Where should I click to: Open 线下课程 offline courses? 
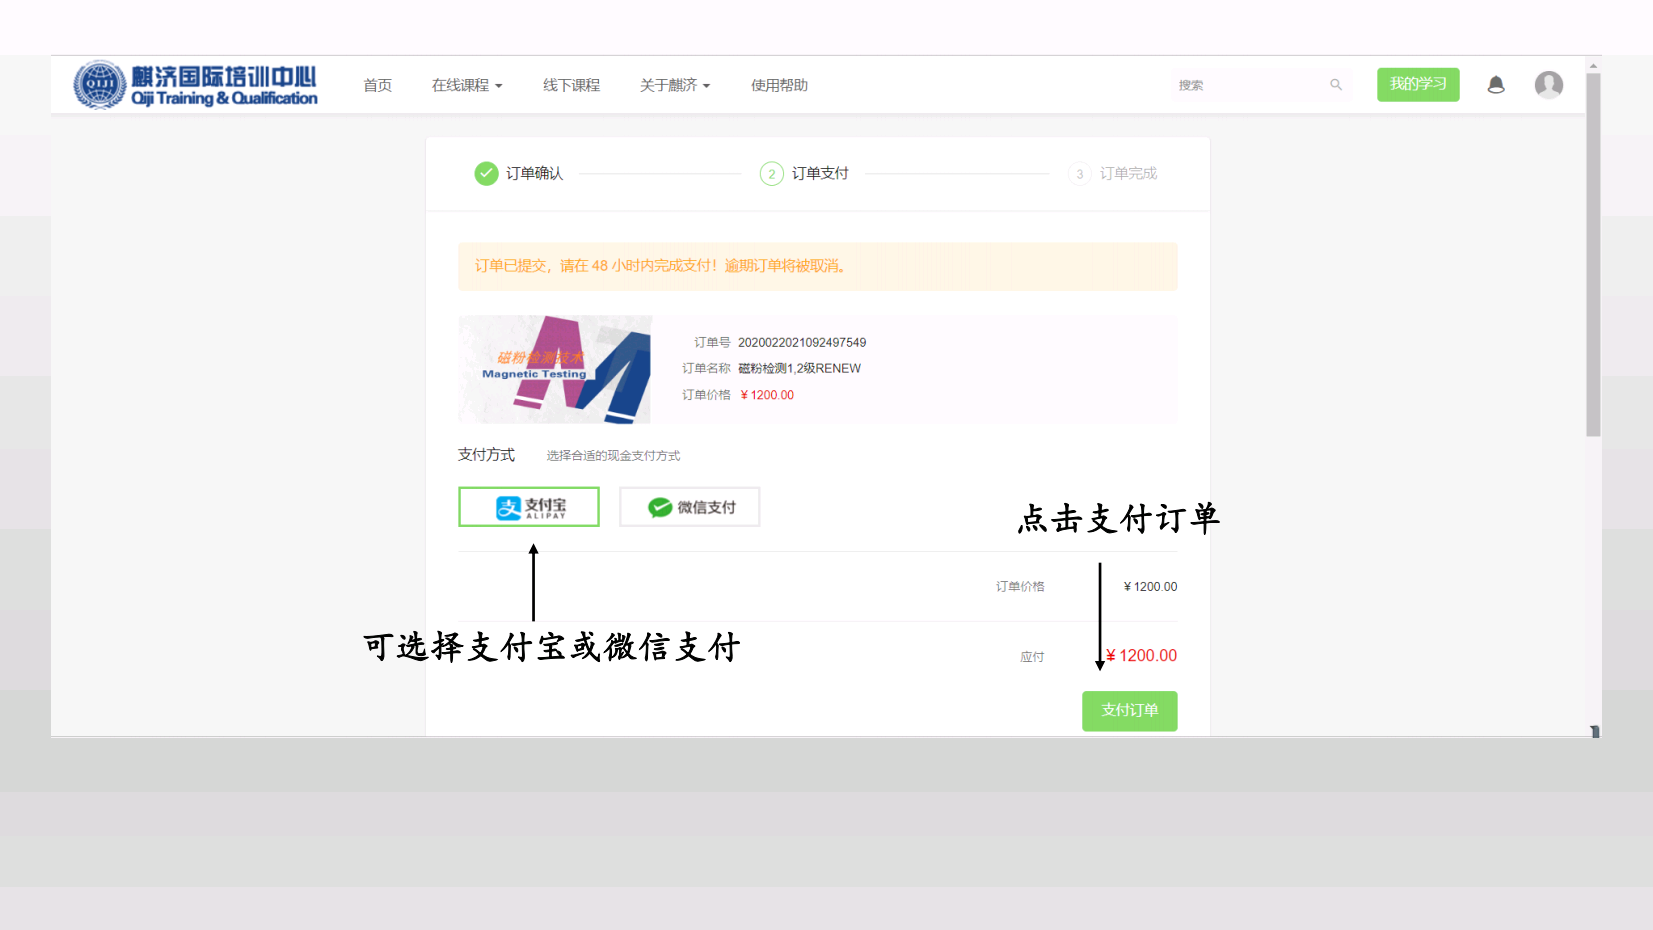(x=571, y=86)
